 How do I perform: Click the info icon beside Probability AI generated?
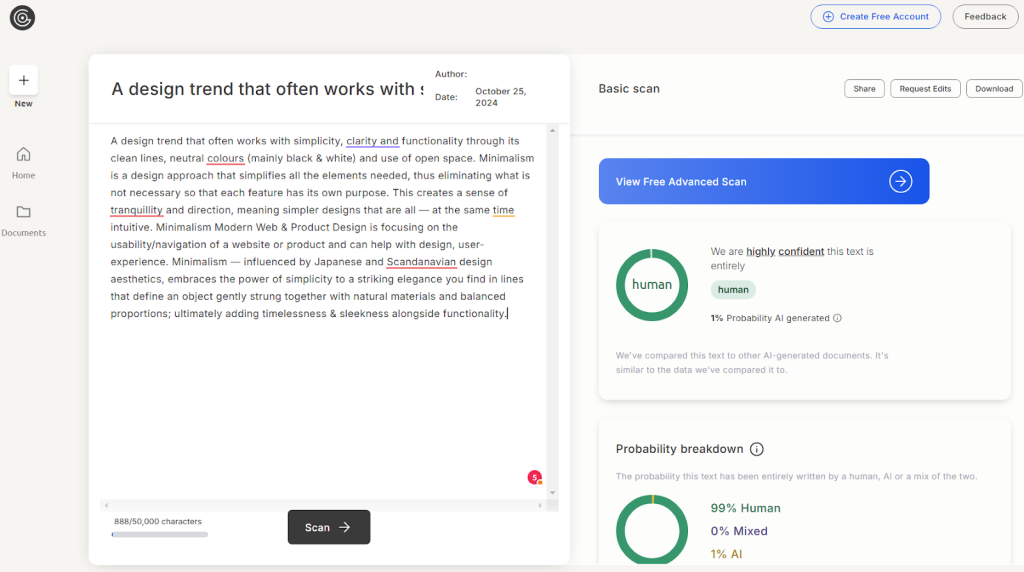837,318
